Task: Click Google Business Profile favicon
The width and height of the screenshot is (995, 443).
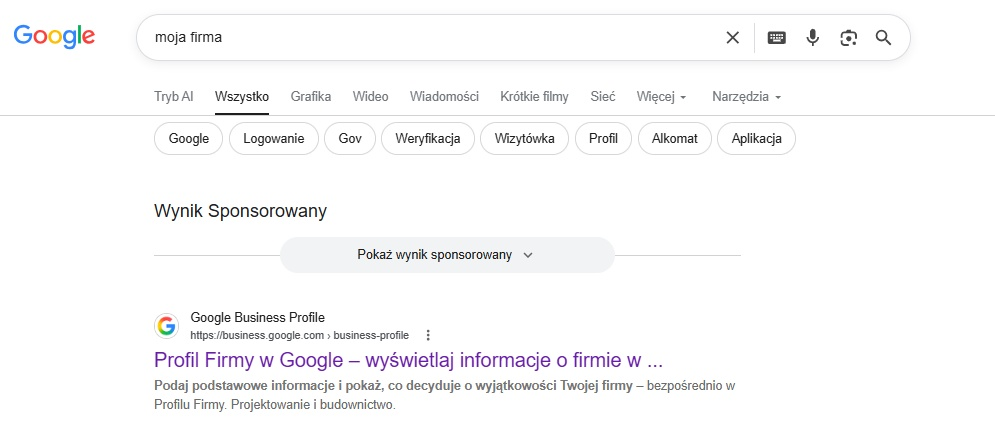Action: click(x=166, y=326)
